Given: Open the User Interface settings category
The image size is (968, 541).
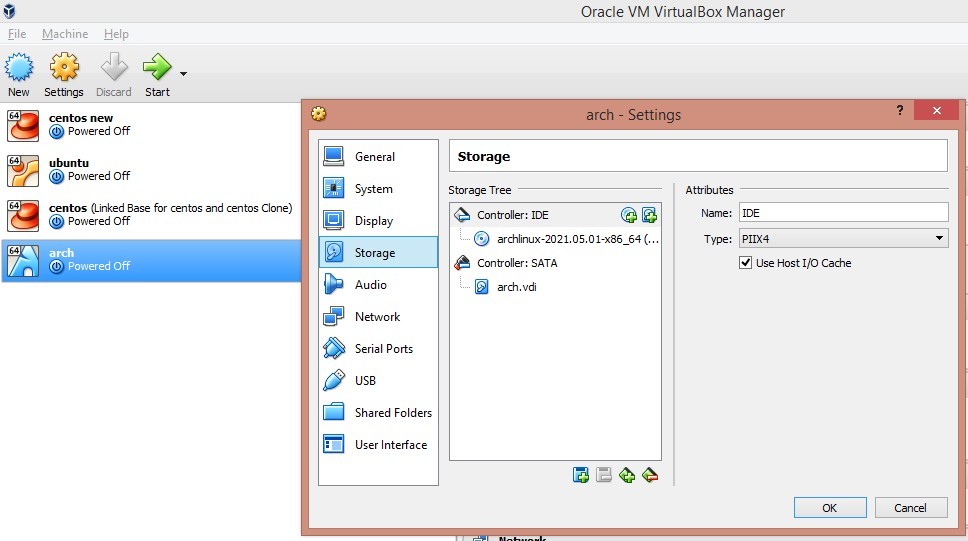Looking at the screenshot, I should click(x=378, y=445).
